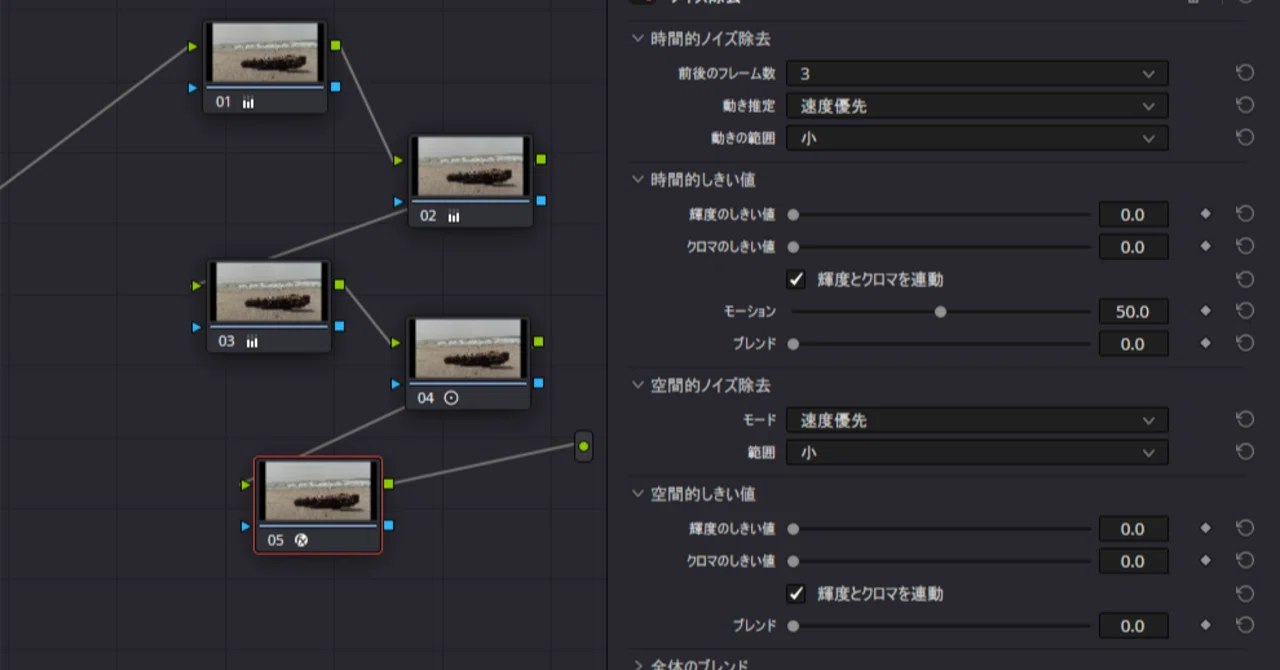The height and width of the screenshot is (670, 1280).
Task: Reset クロマのしきい値 under 空間的しきい値
Action: coord(1245,560)
